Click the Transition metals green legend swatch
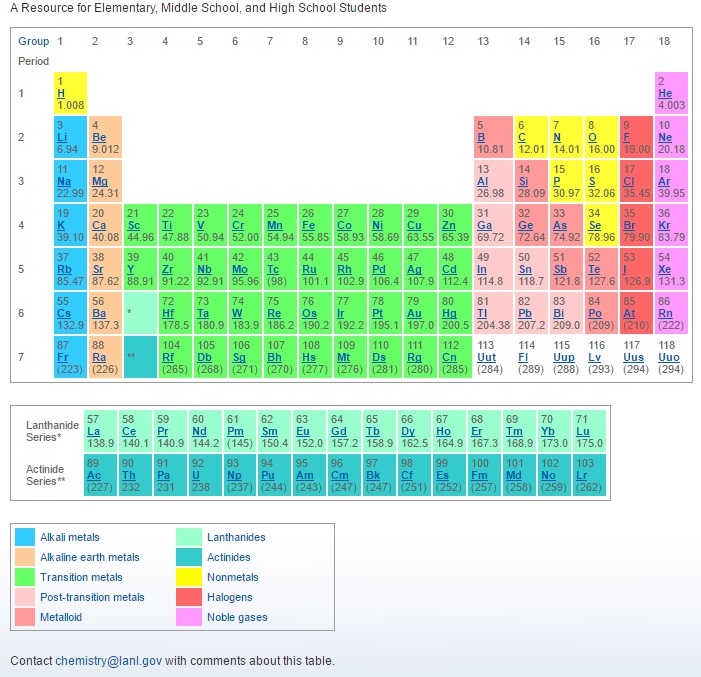This screenshot has height=677, width=701. (x=25, y=577)
